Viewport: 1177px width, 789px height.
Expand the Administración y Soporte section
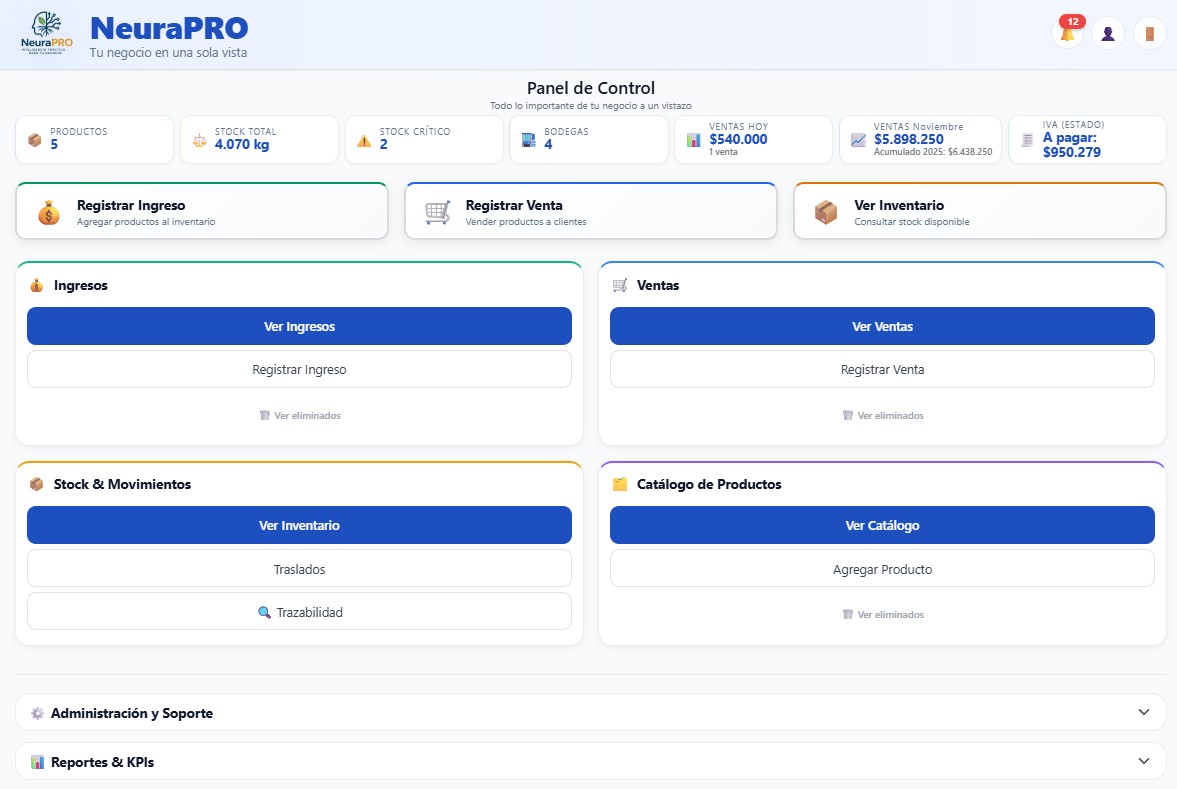point(590,713)
